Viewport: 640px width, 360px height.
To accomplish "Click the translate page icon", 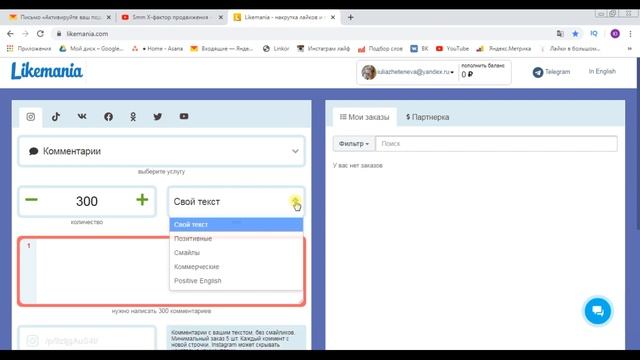I will [560, 34].
